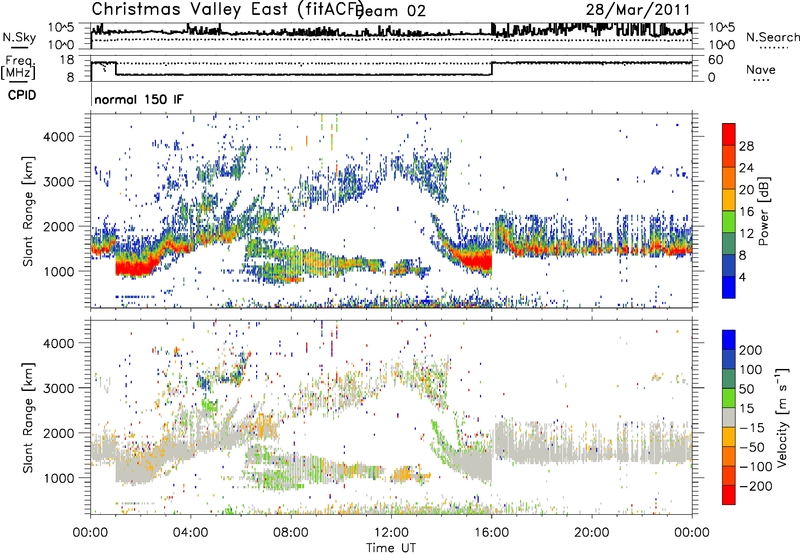Click the 08:00 time axis label
The width and height of the screenshot is (800, 554).
coord(291,533)
